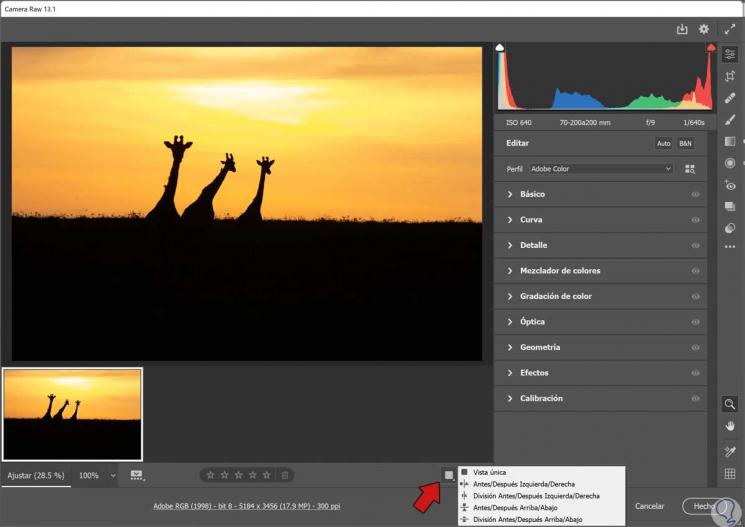Select the giraffe filmstrip thumbnail
Screen dimensions: 745x527
[73, 413]
